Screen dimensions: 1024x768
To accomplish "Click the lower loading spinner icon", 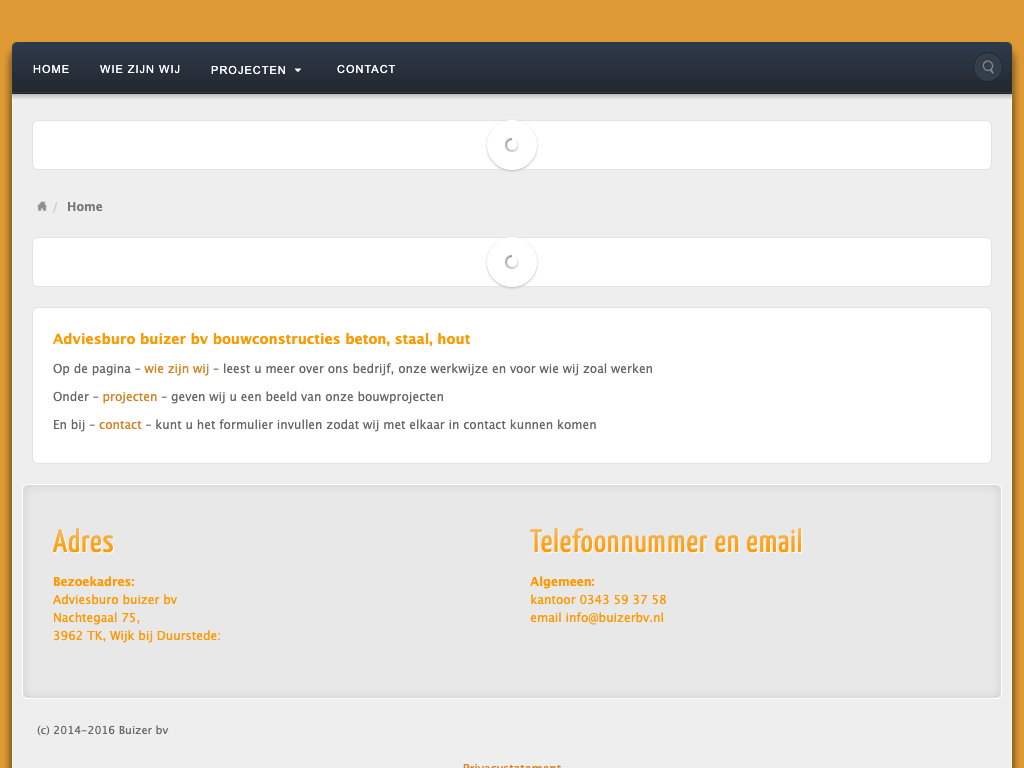I will (x=512, y=262).
